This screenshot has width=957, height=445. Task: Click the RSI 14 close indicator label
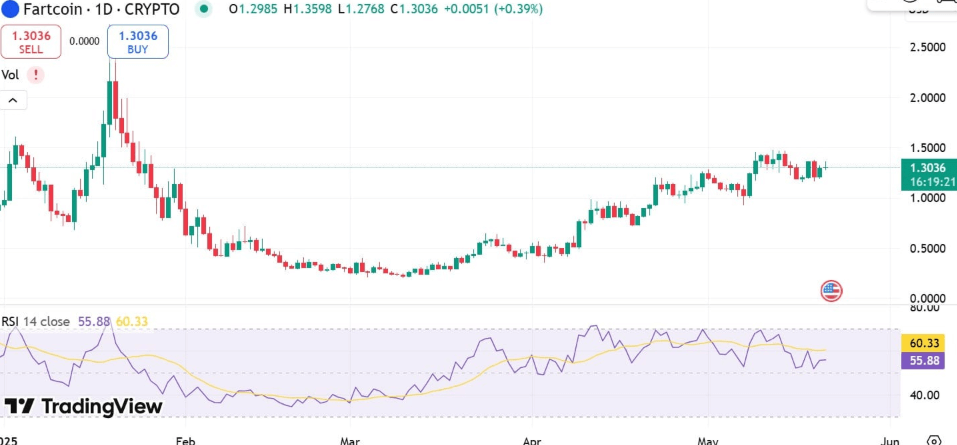point(36,321)
